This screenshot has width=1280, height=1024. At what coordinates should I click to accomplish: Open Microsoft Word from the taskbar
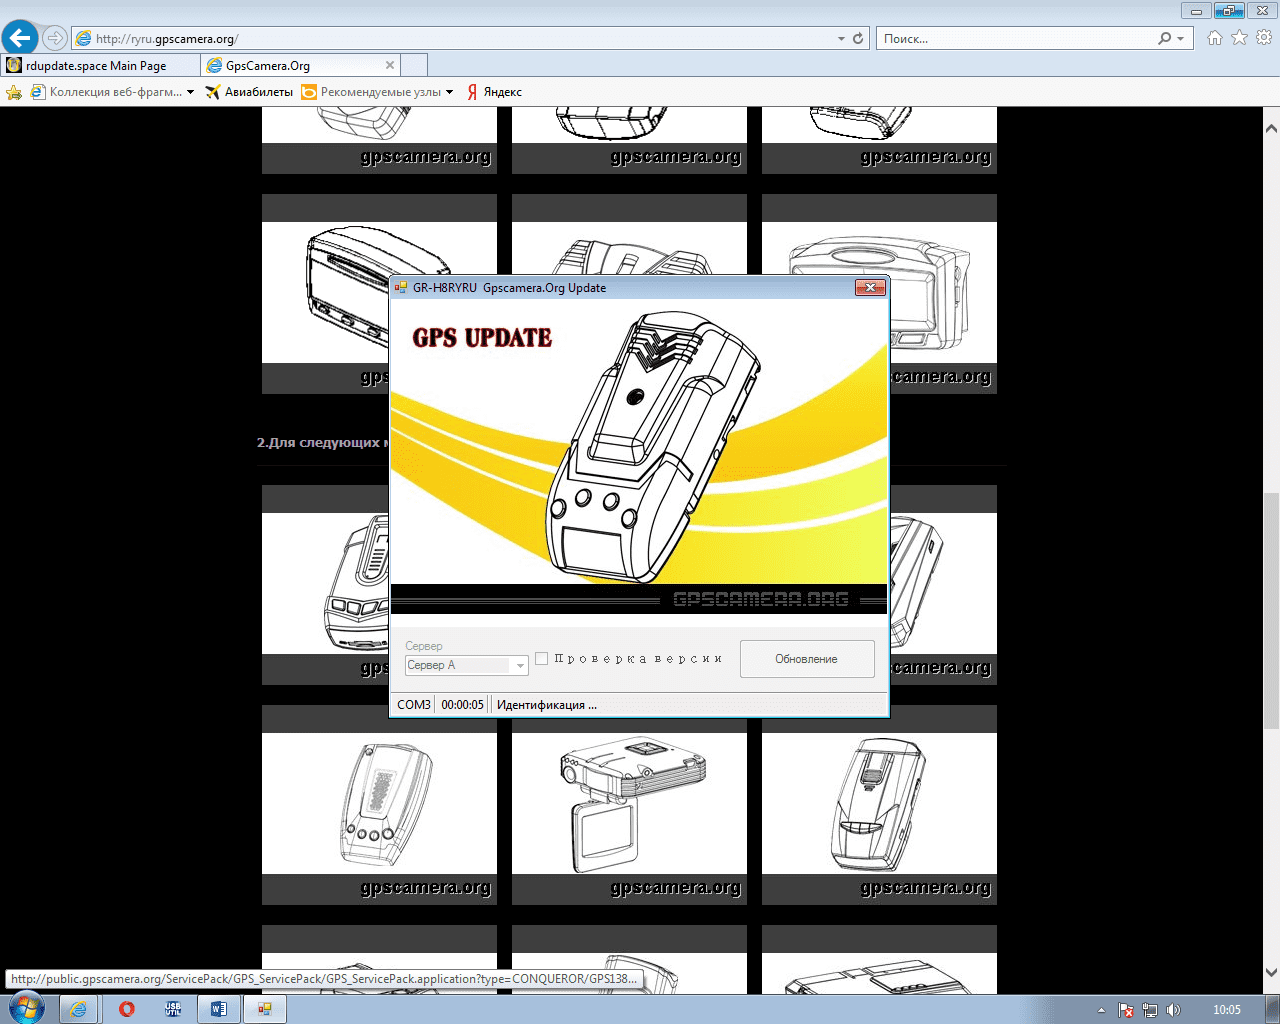(219, 1009)
